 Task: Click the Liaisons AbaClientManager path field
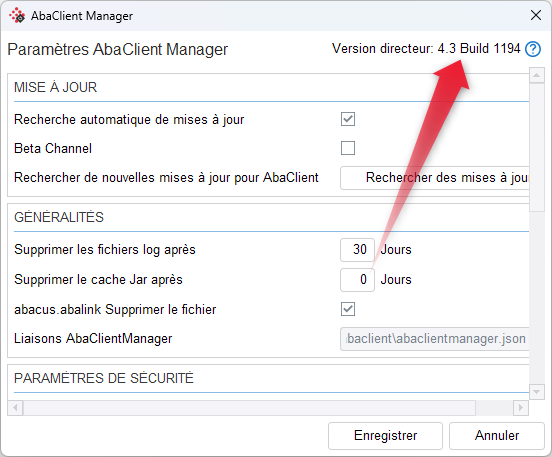(x=435, y=339)
